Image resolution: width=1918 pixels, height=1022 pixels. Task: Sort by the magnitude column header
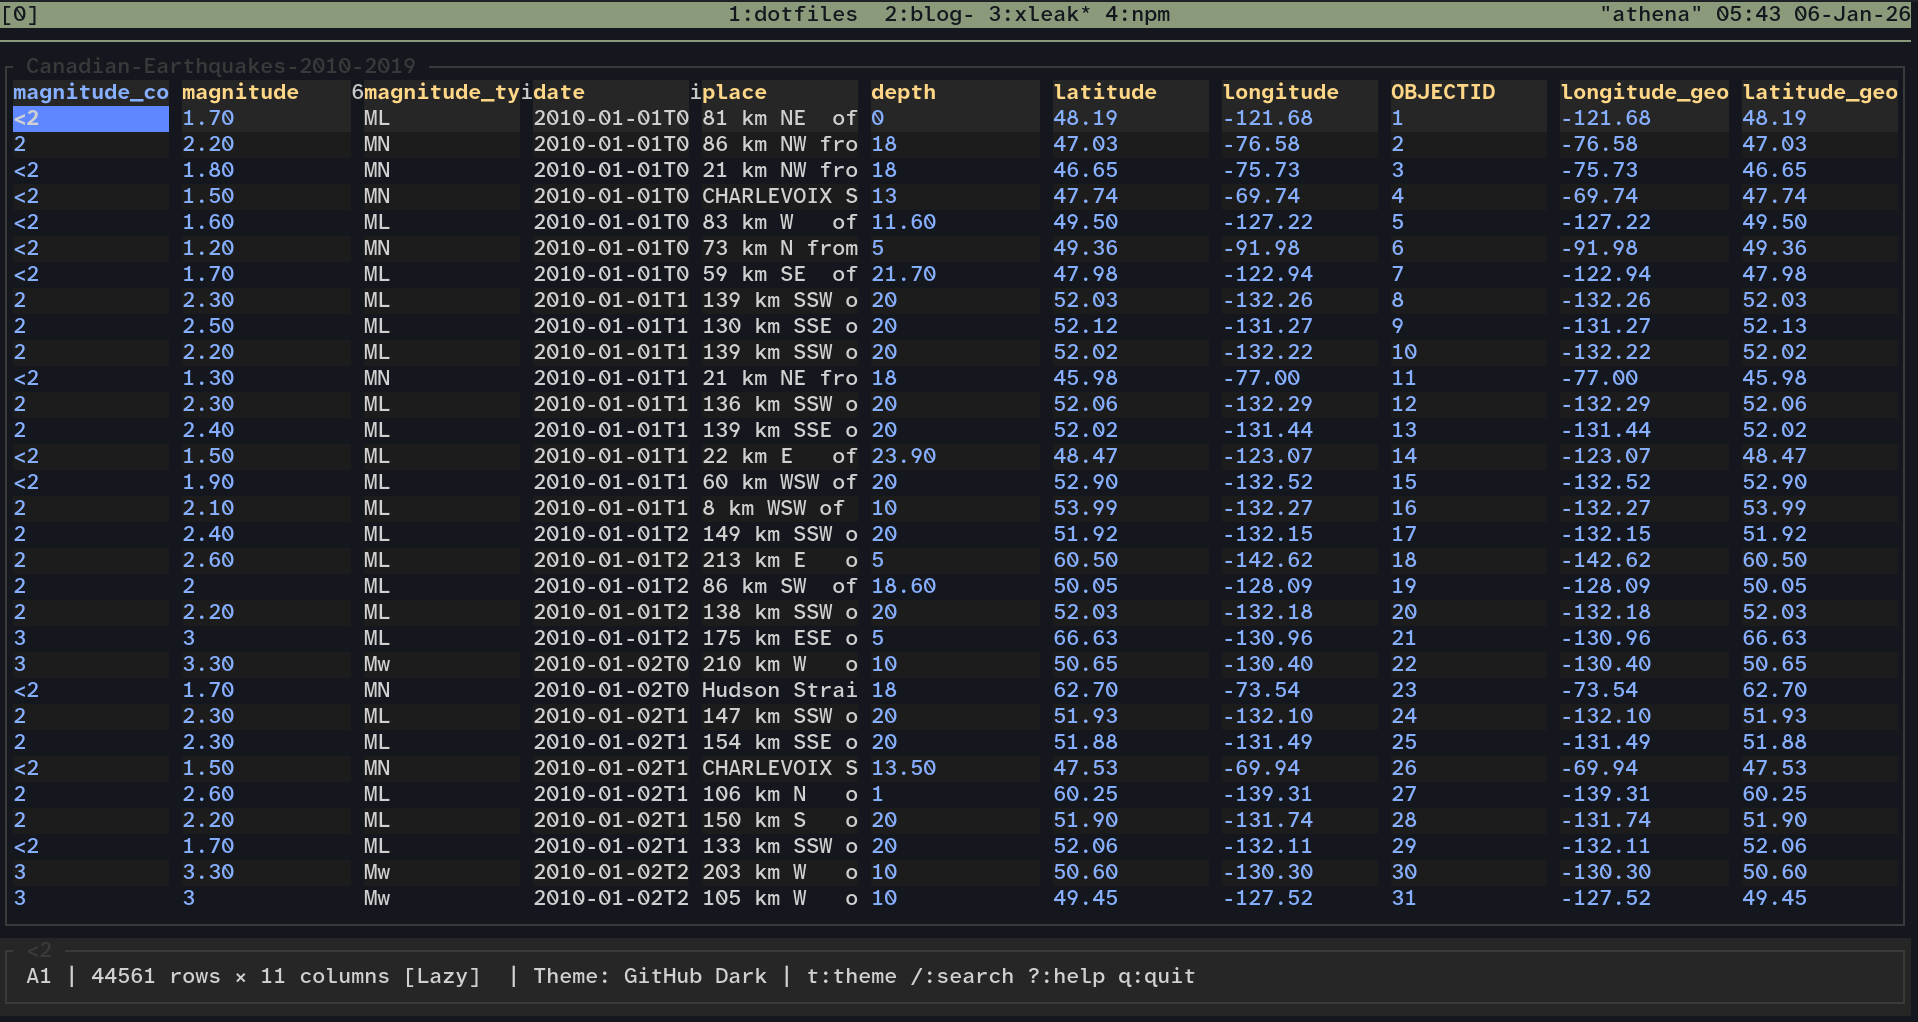coord(240,92)
